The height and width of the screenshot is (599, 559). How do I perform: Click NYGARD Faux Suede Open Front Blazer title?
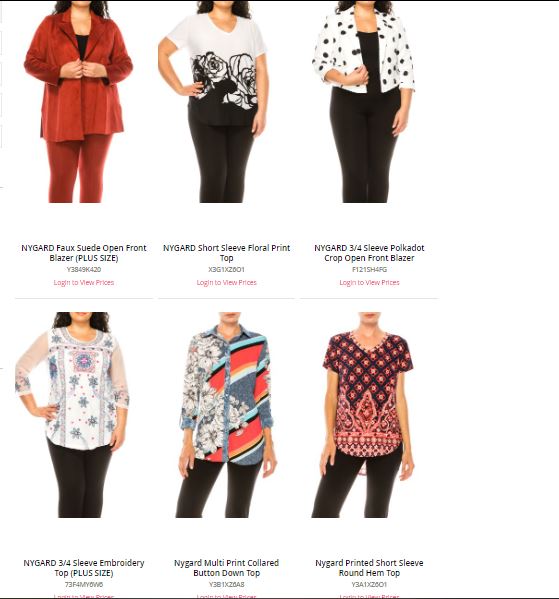(x=84, y=253)
